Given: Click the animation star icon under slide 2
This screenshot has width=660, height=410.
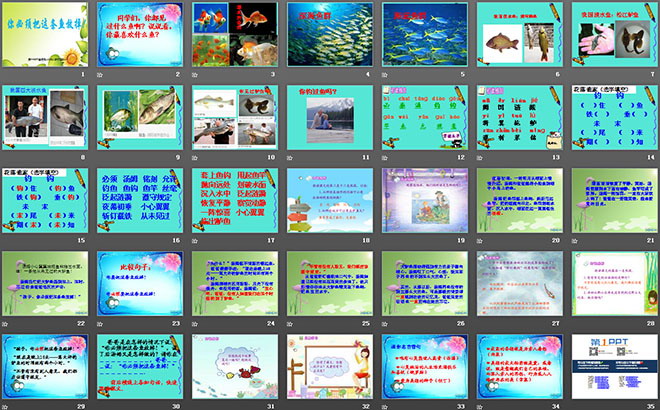Looking at the screenshot, I should [100, 75].
